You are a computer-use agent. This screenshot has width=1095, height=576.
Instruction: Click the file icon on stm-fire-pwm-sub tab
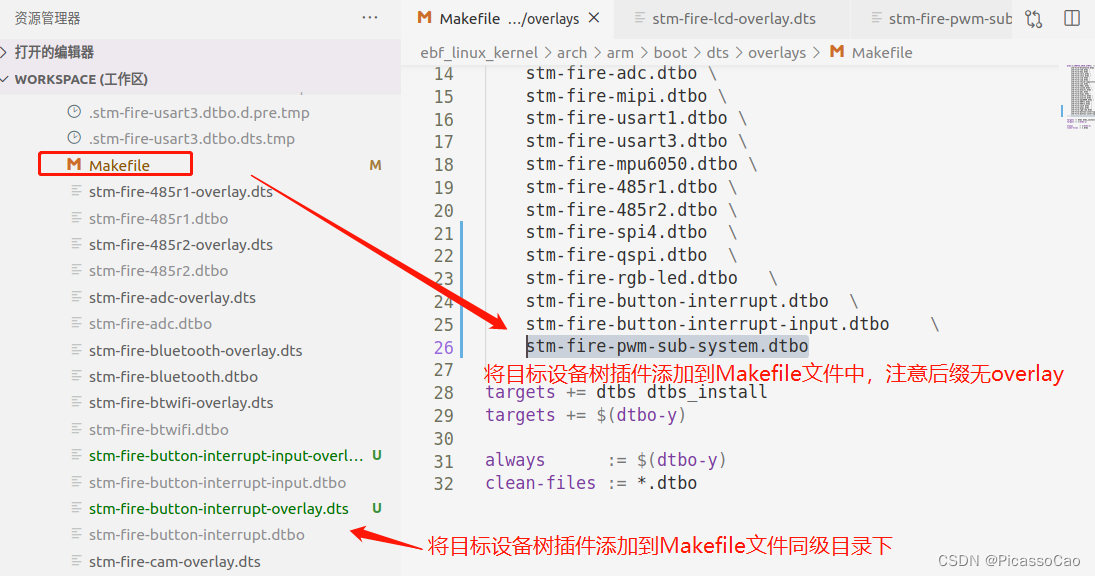click(x=876, y=18)
